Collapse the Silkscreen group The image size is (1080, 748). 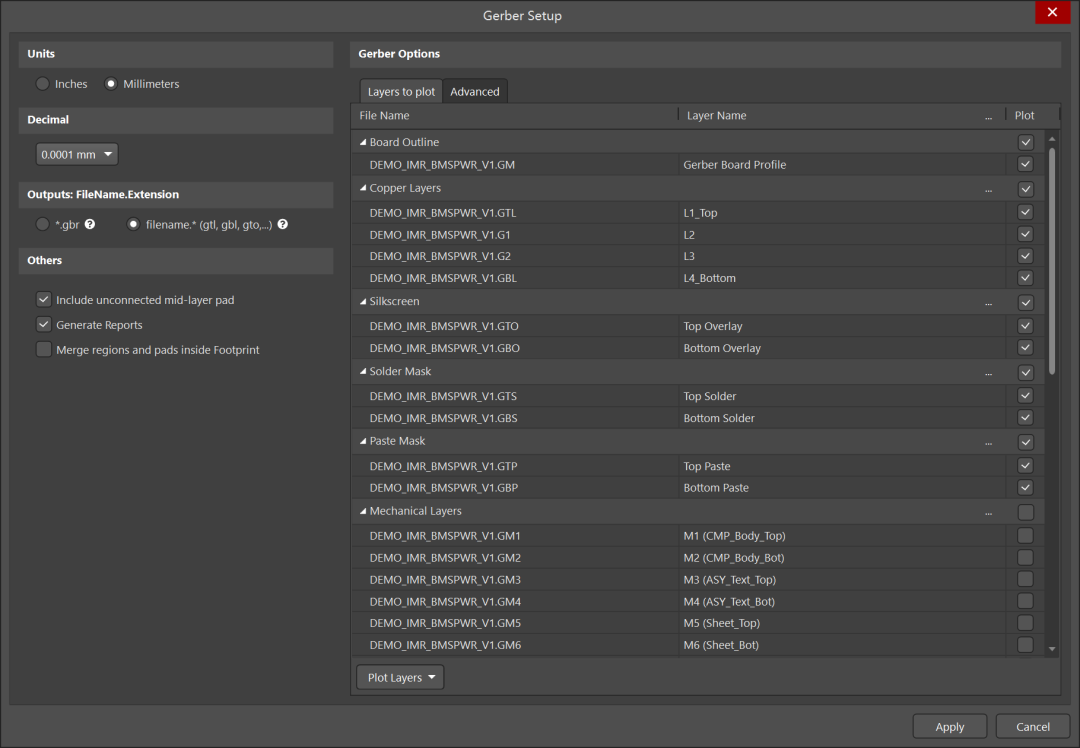click(x=363, y=301)
